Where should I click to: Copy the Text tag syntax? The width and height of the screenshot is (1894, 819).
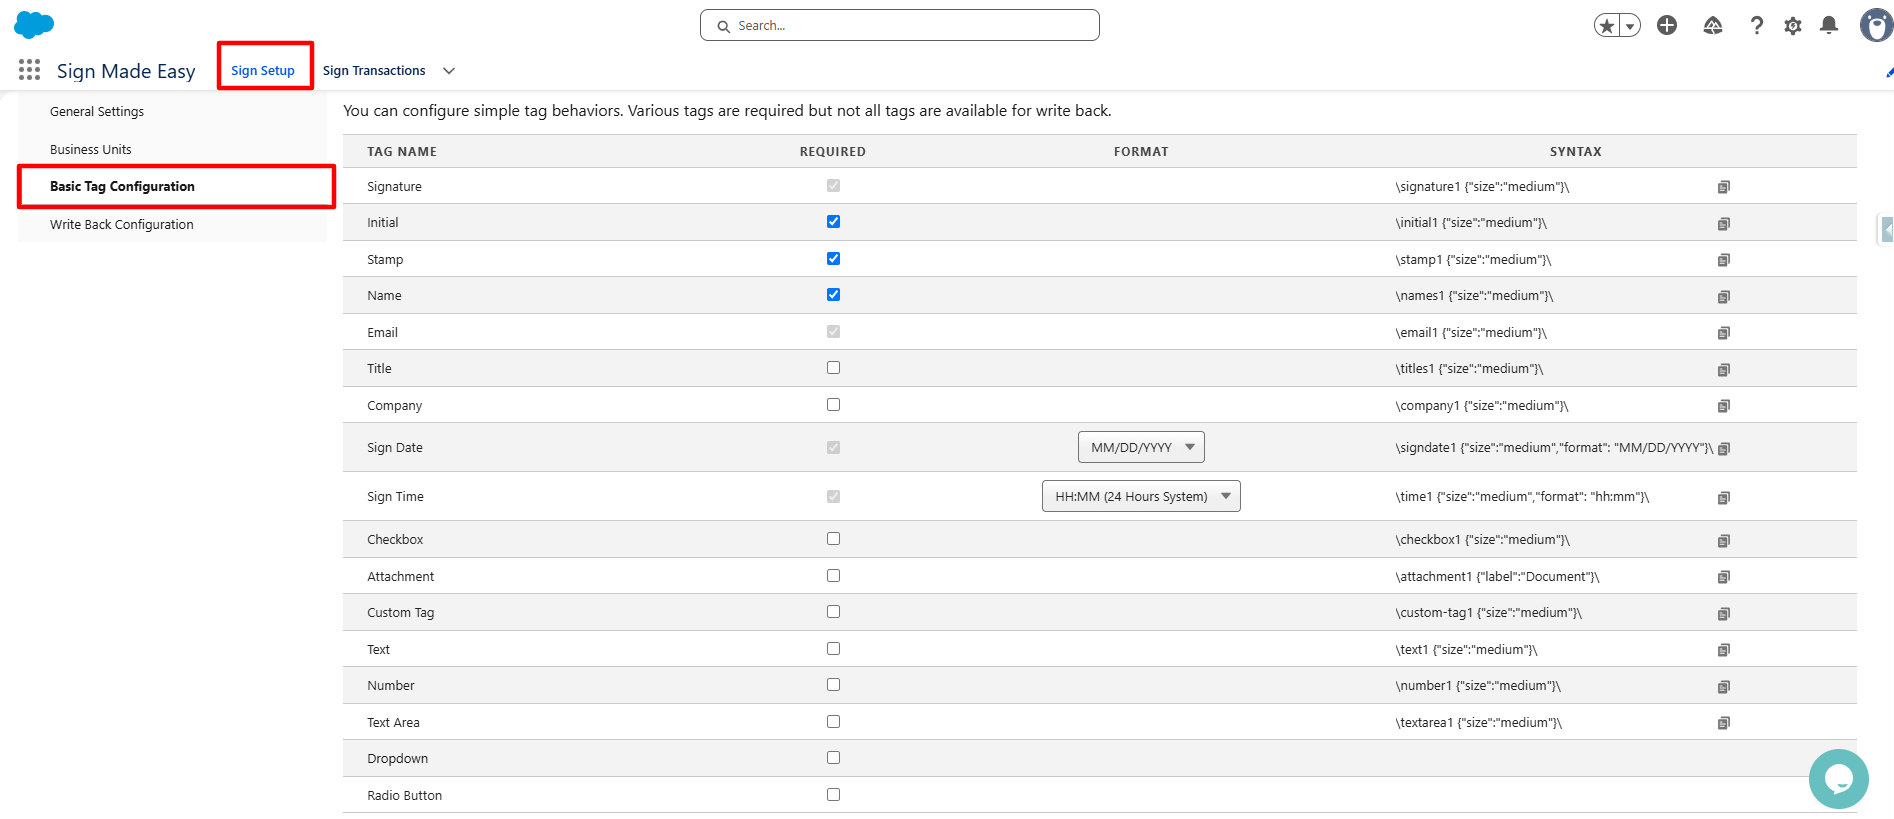pos(1724,650)
